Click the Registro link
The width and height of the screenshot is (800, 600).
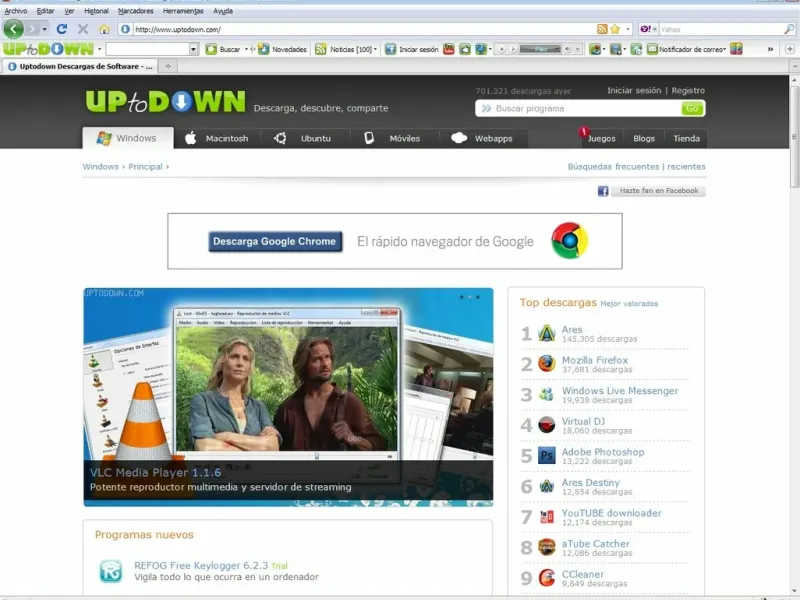[x=688, y=90]
